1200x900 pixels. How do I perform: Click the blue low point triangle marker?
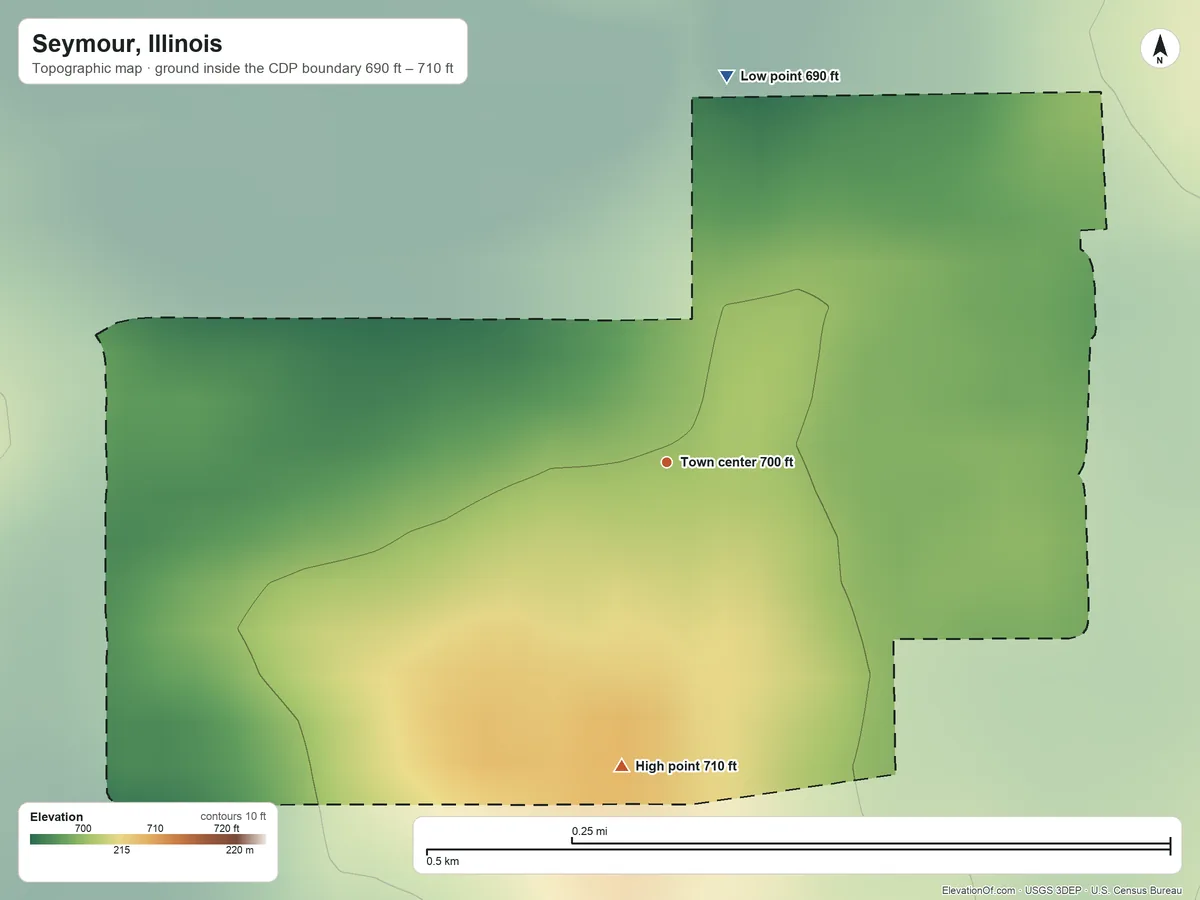tap(727, 76)
